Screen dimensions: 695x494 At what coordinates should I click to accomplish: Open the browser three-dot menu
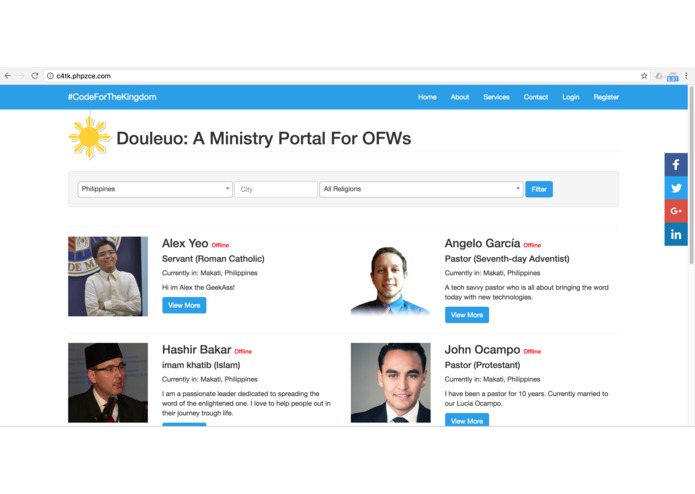click(686, 76)
